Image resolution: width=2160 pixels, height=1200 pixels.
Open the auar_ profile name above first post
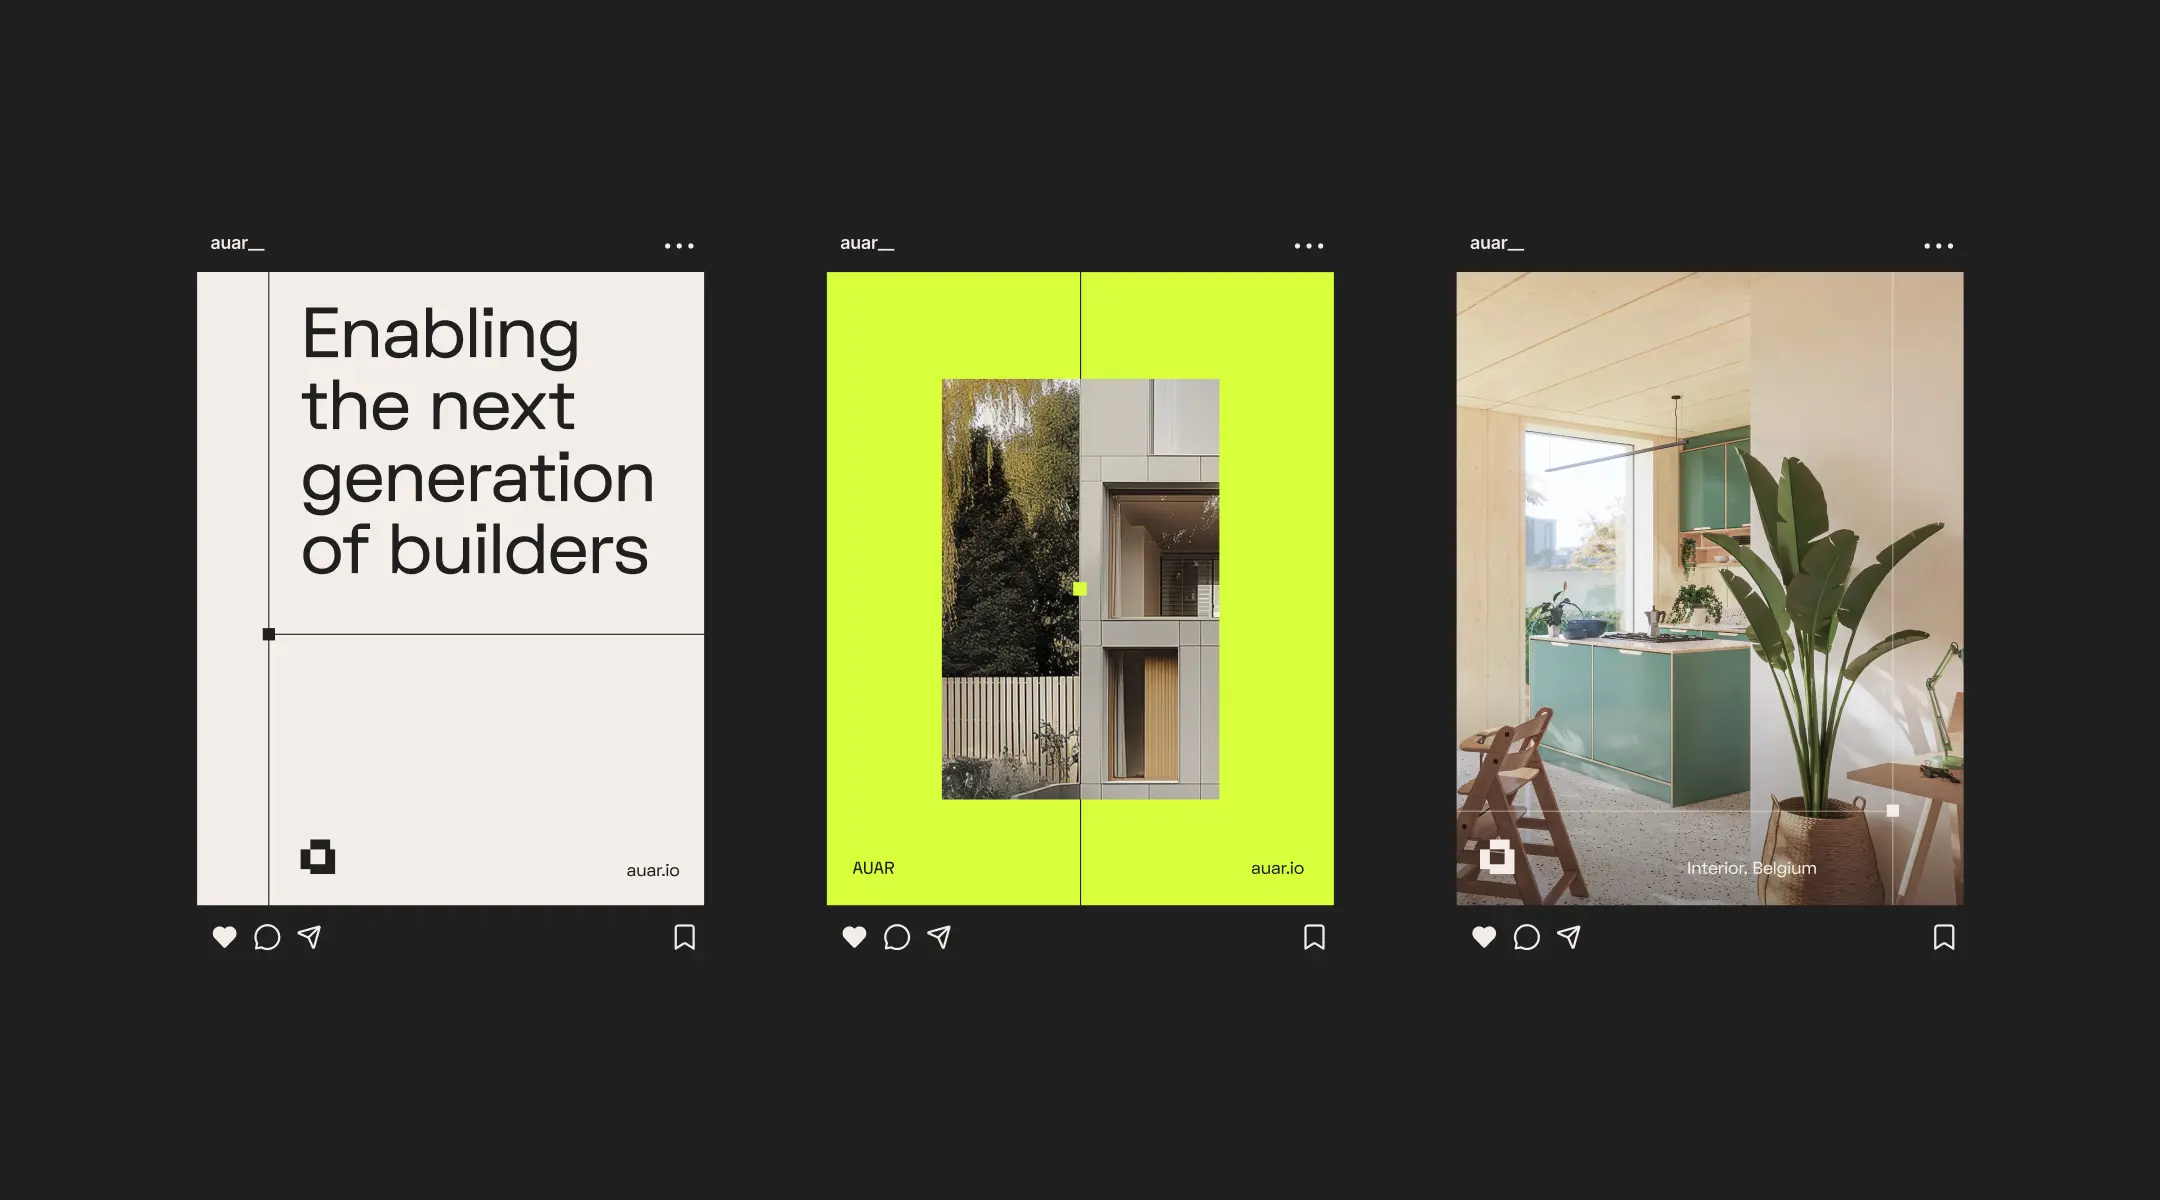click(x=237, y=243)
